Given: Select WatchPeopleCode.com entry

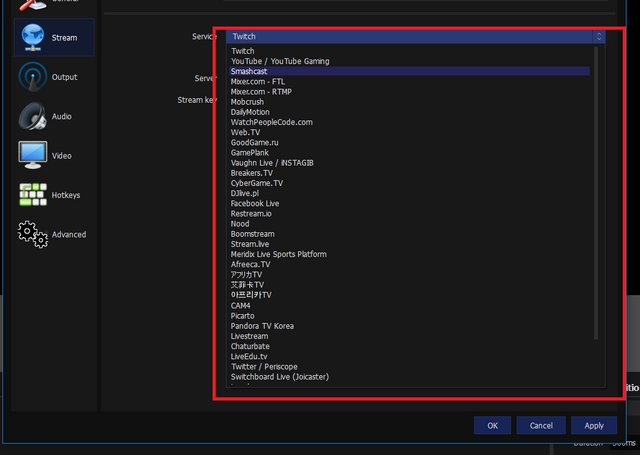Looking at the screenshot, I should coord(409,122).
